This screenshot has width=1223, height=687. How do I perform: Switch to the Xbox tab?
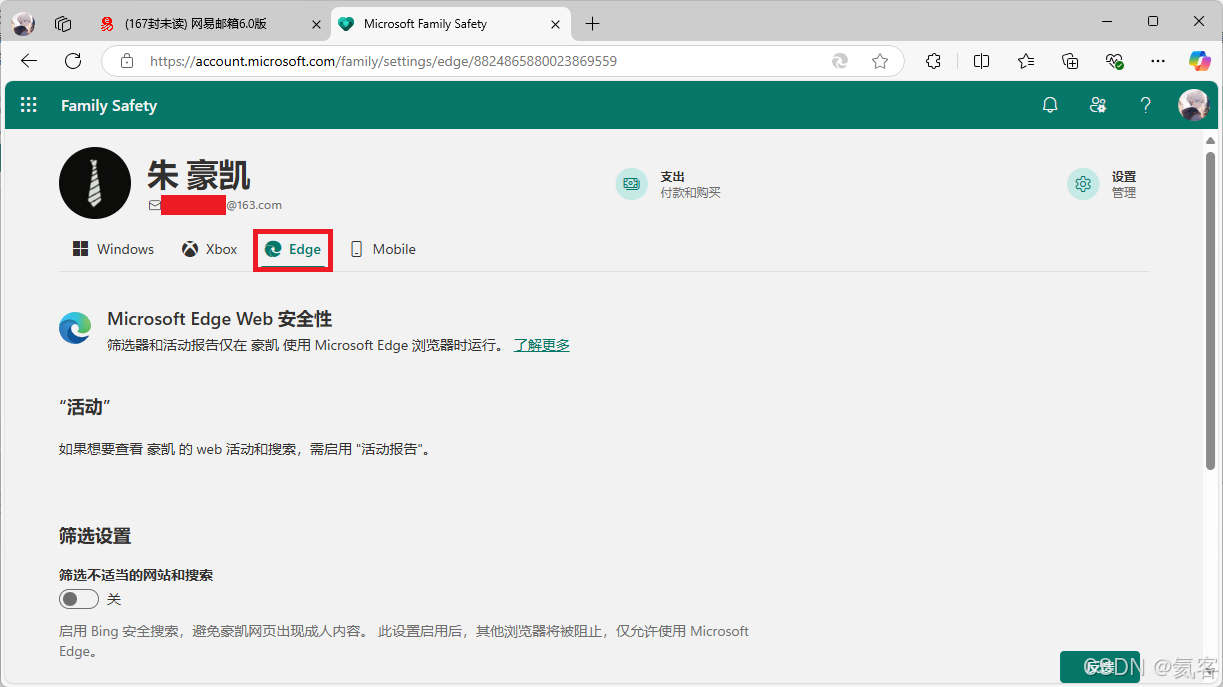tap(210, 249)
